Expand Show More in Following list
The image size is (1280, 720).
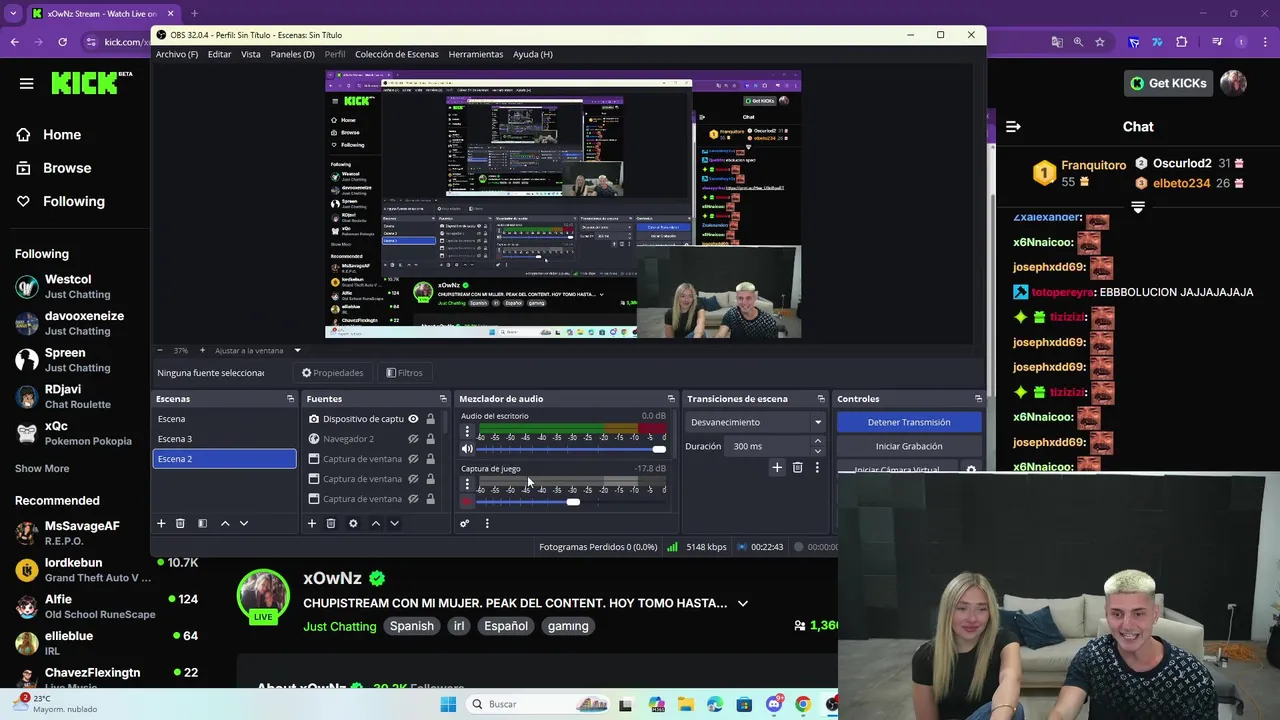click(42, 468)
